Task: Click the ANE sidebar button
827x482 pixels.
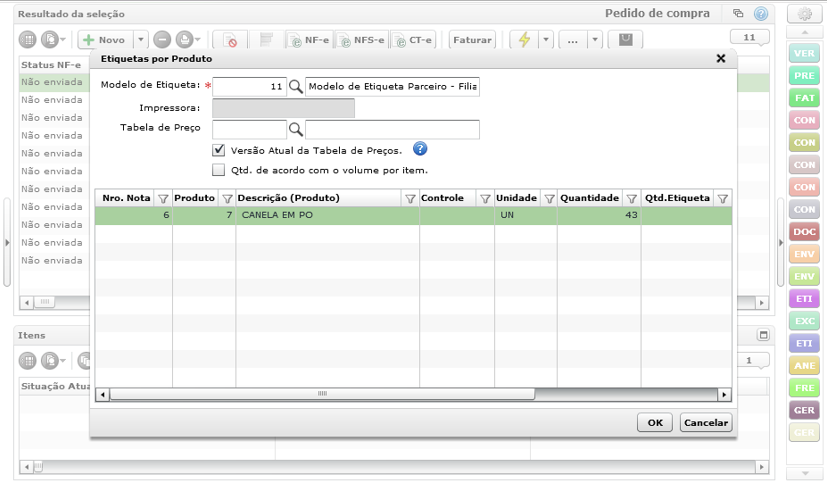Action: tap(804, 365)
